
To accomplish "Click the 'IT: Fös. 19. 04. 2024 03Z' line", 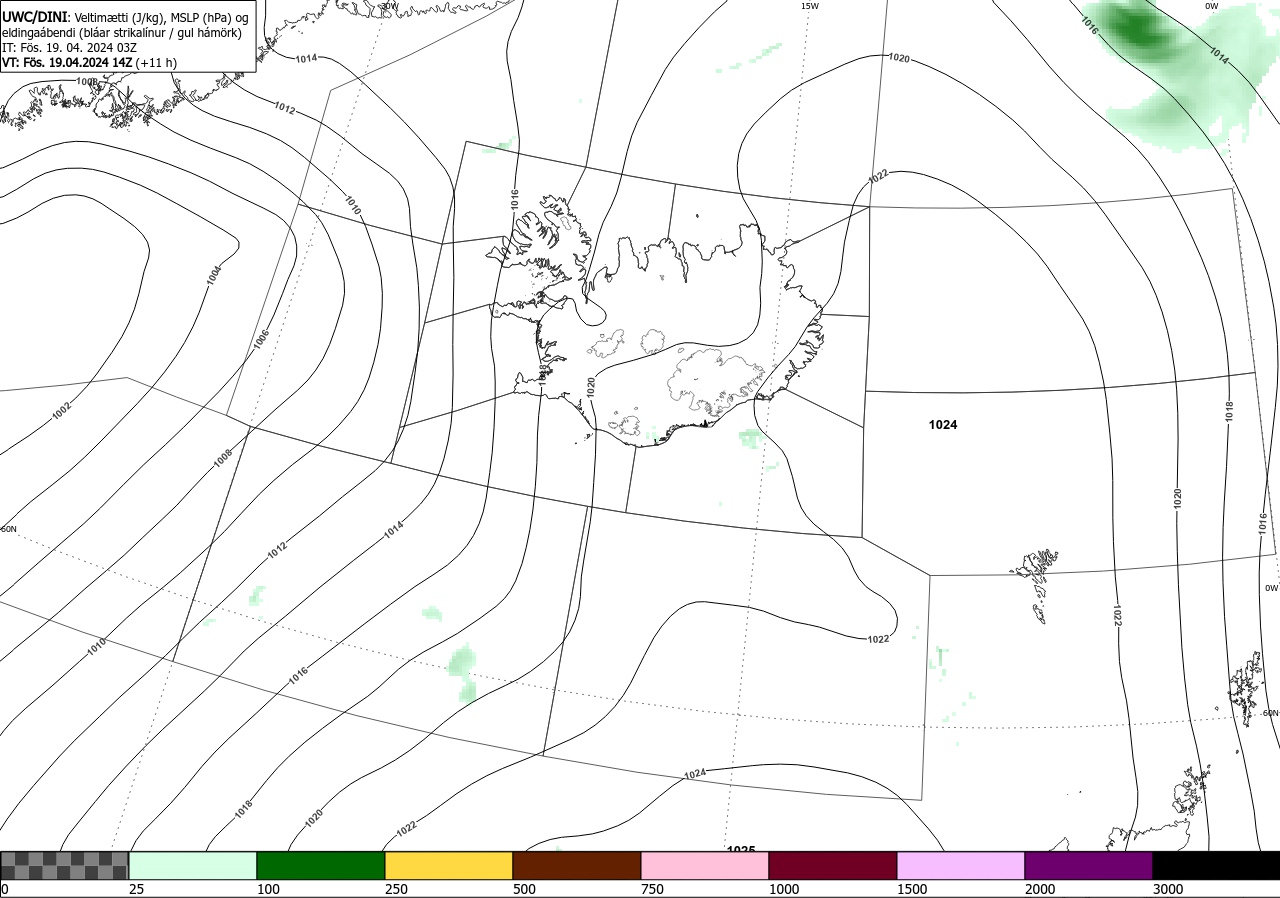I will (72, 47).
